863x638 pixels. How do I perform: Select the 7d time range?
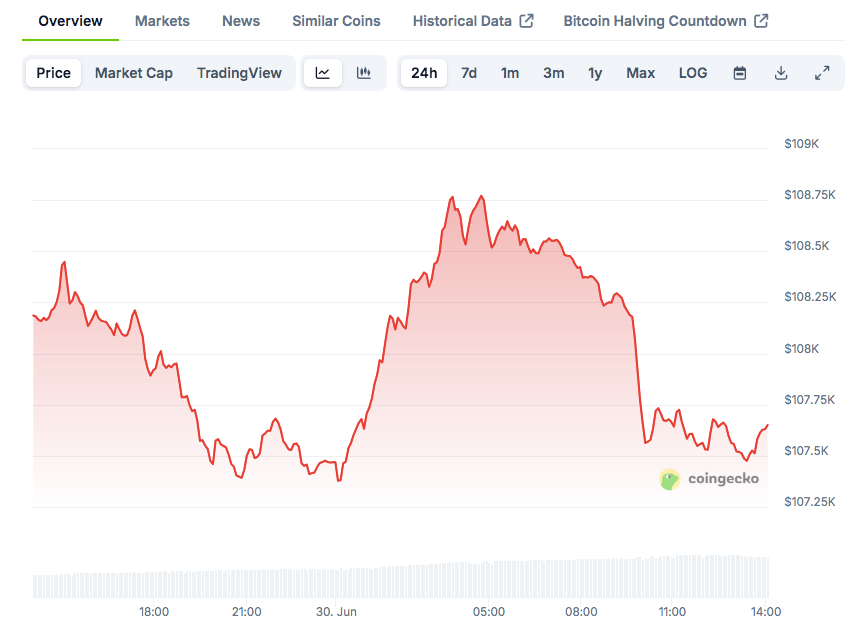[469, 73]
